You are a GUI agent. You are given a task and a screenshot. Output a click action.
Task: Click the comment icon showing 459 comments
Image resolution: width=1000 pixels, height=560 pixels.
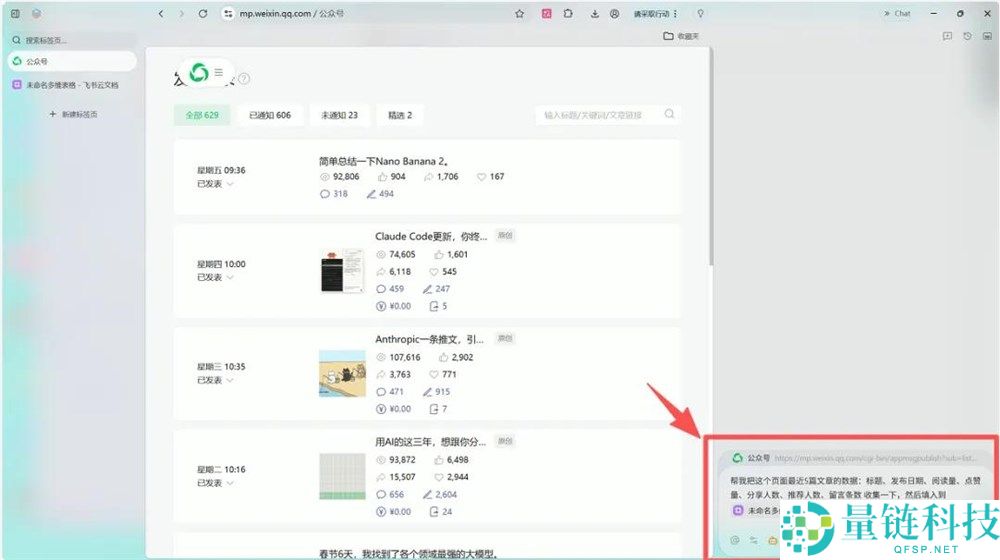[381, 289]
